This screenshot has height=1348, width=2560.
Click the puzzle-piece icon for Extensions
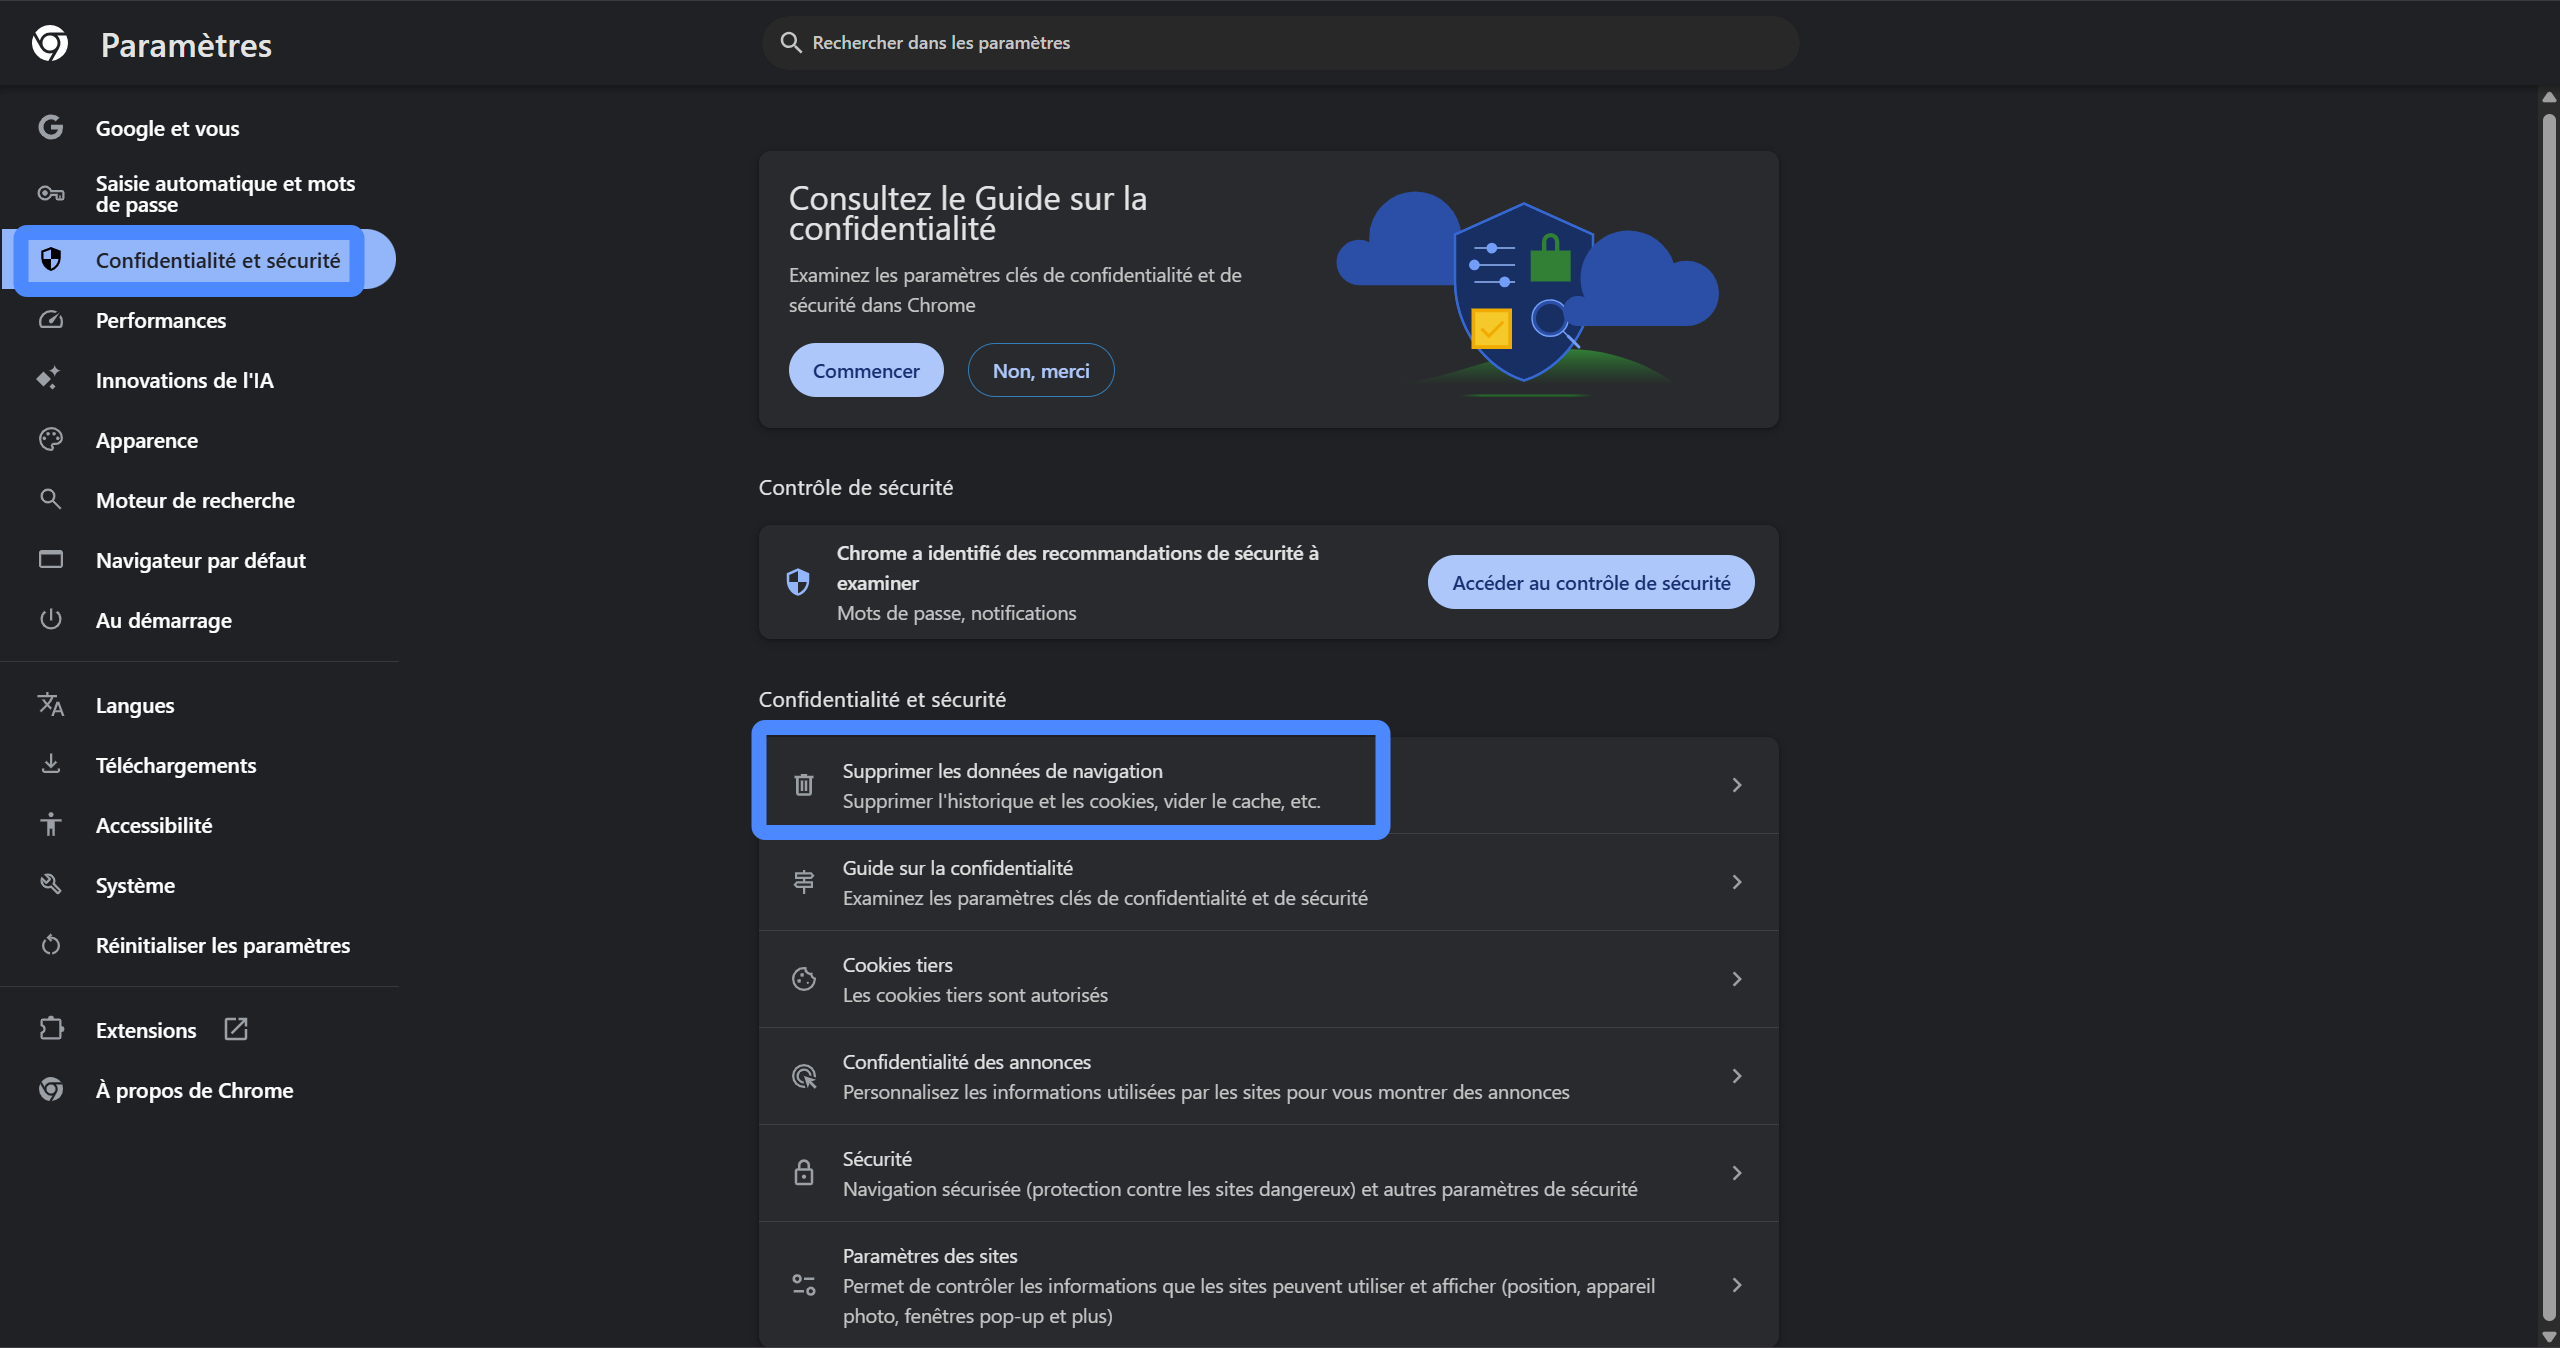point(51,1029)
